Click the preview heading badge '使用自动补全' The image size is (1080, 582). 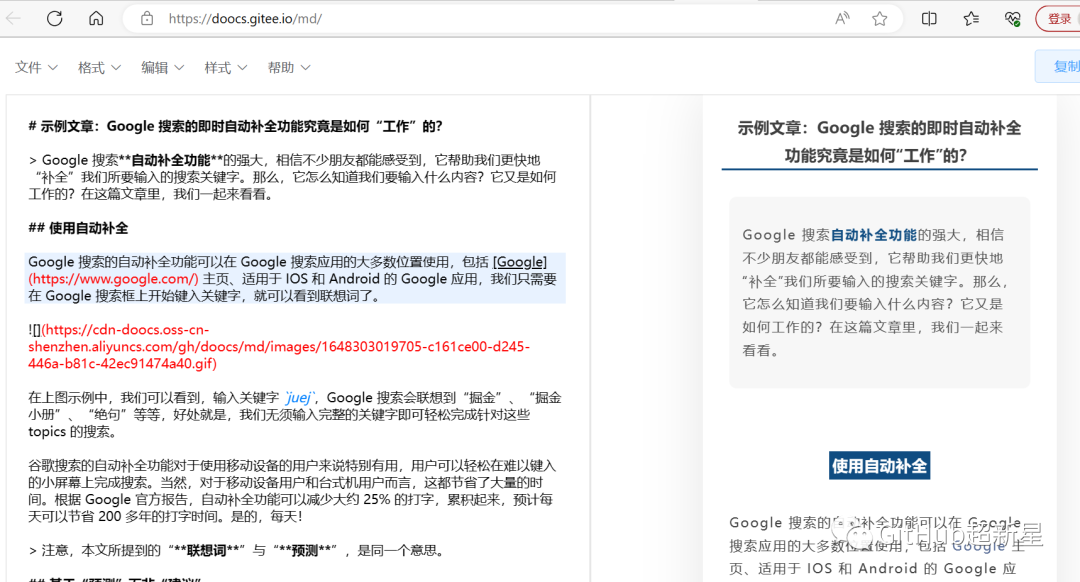[x=880, y=466]
